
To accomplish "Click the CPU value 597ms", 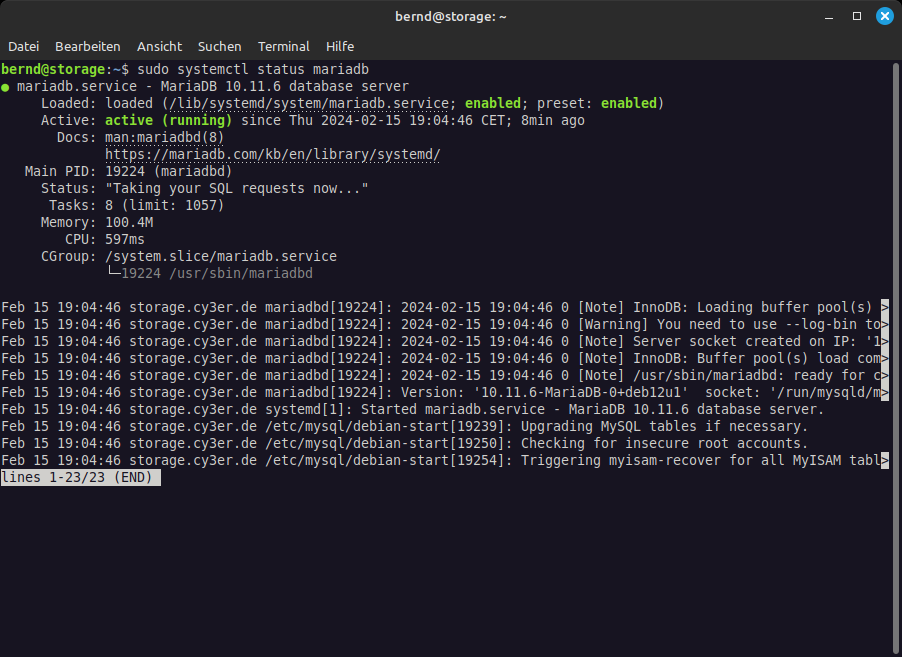I will (125, 239).
